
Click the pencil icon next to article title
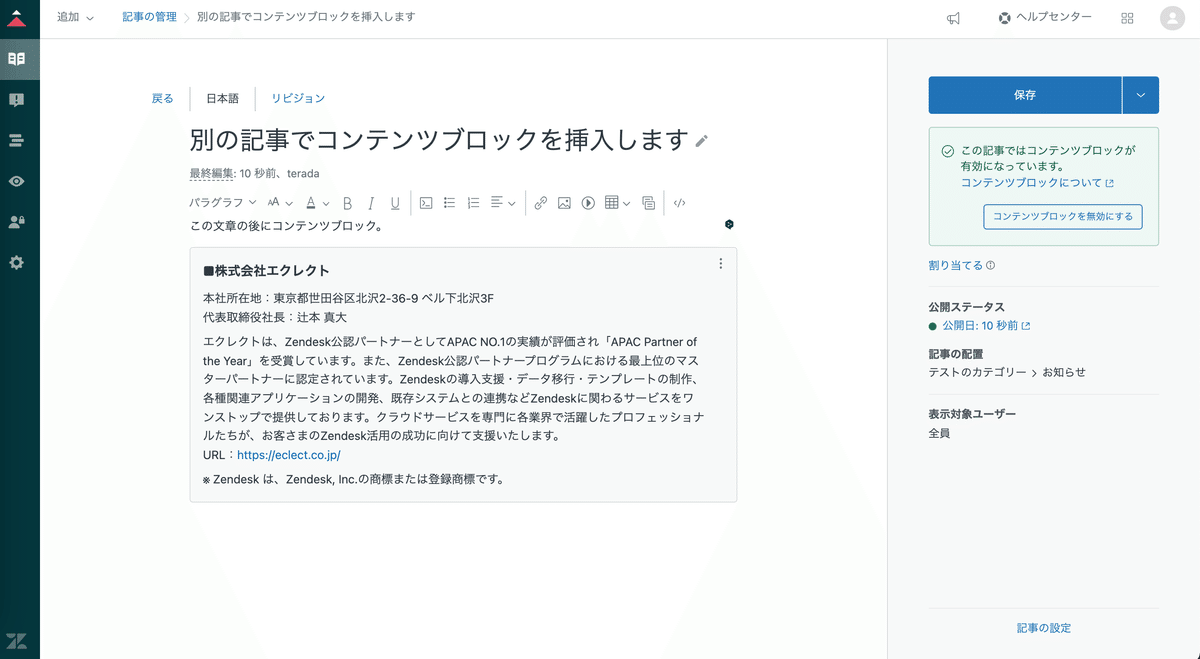[x=702, y=141]
